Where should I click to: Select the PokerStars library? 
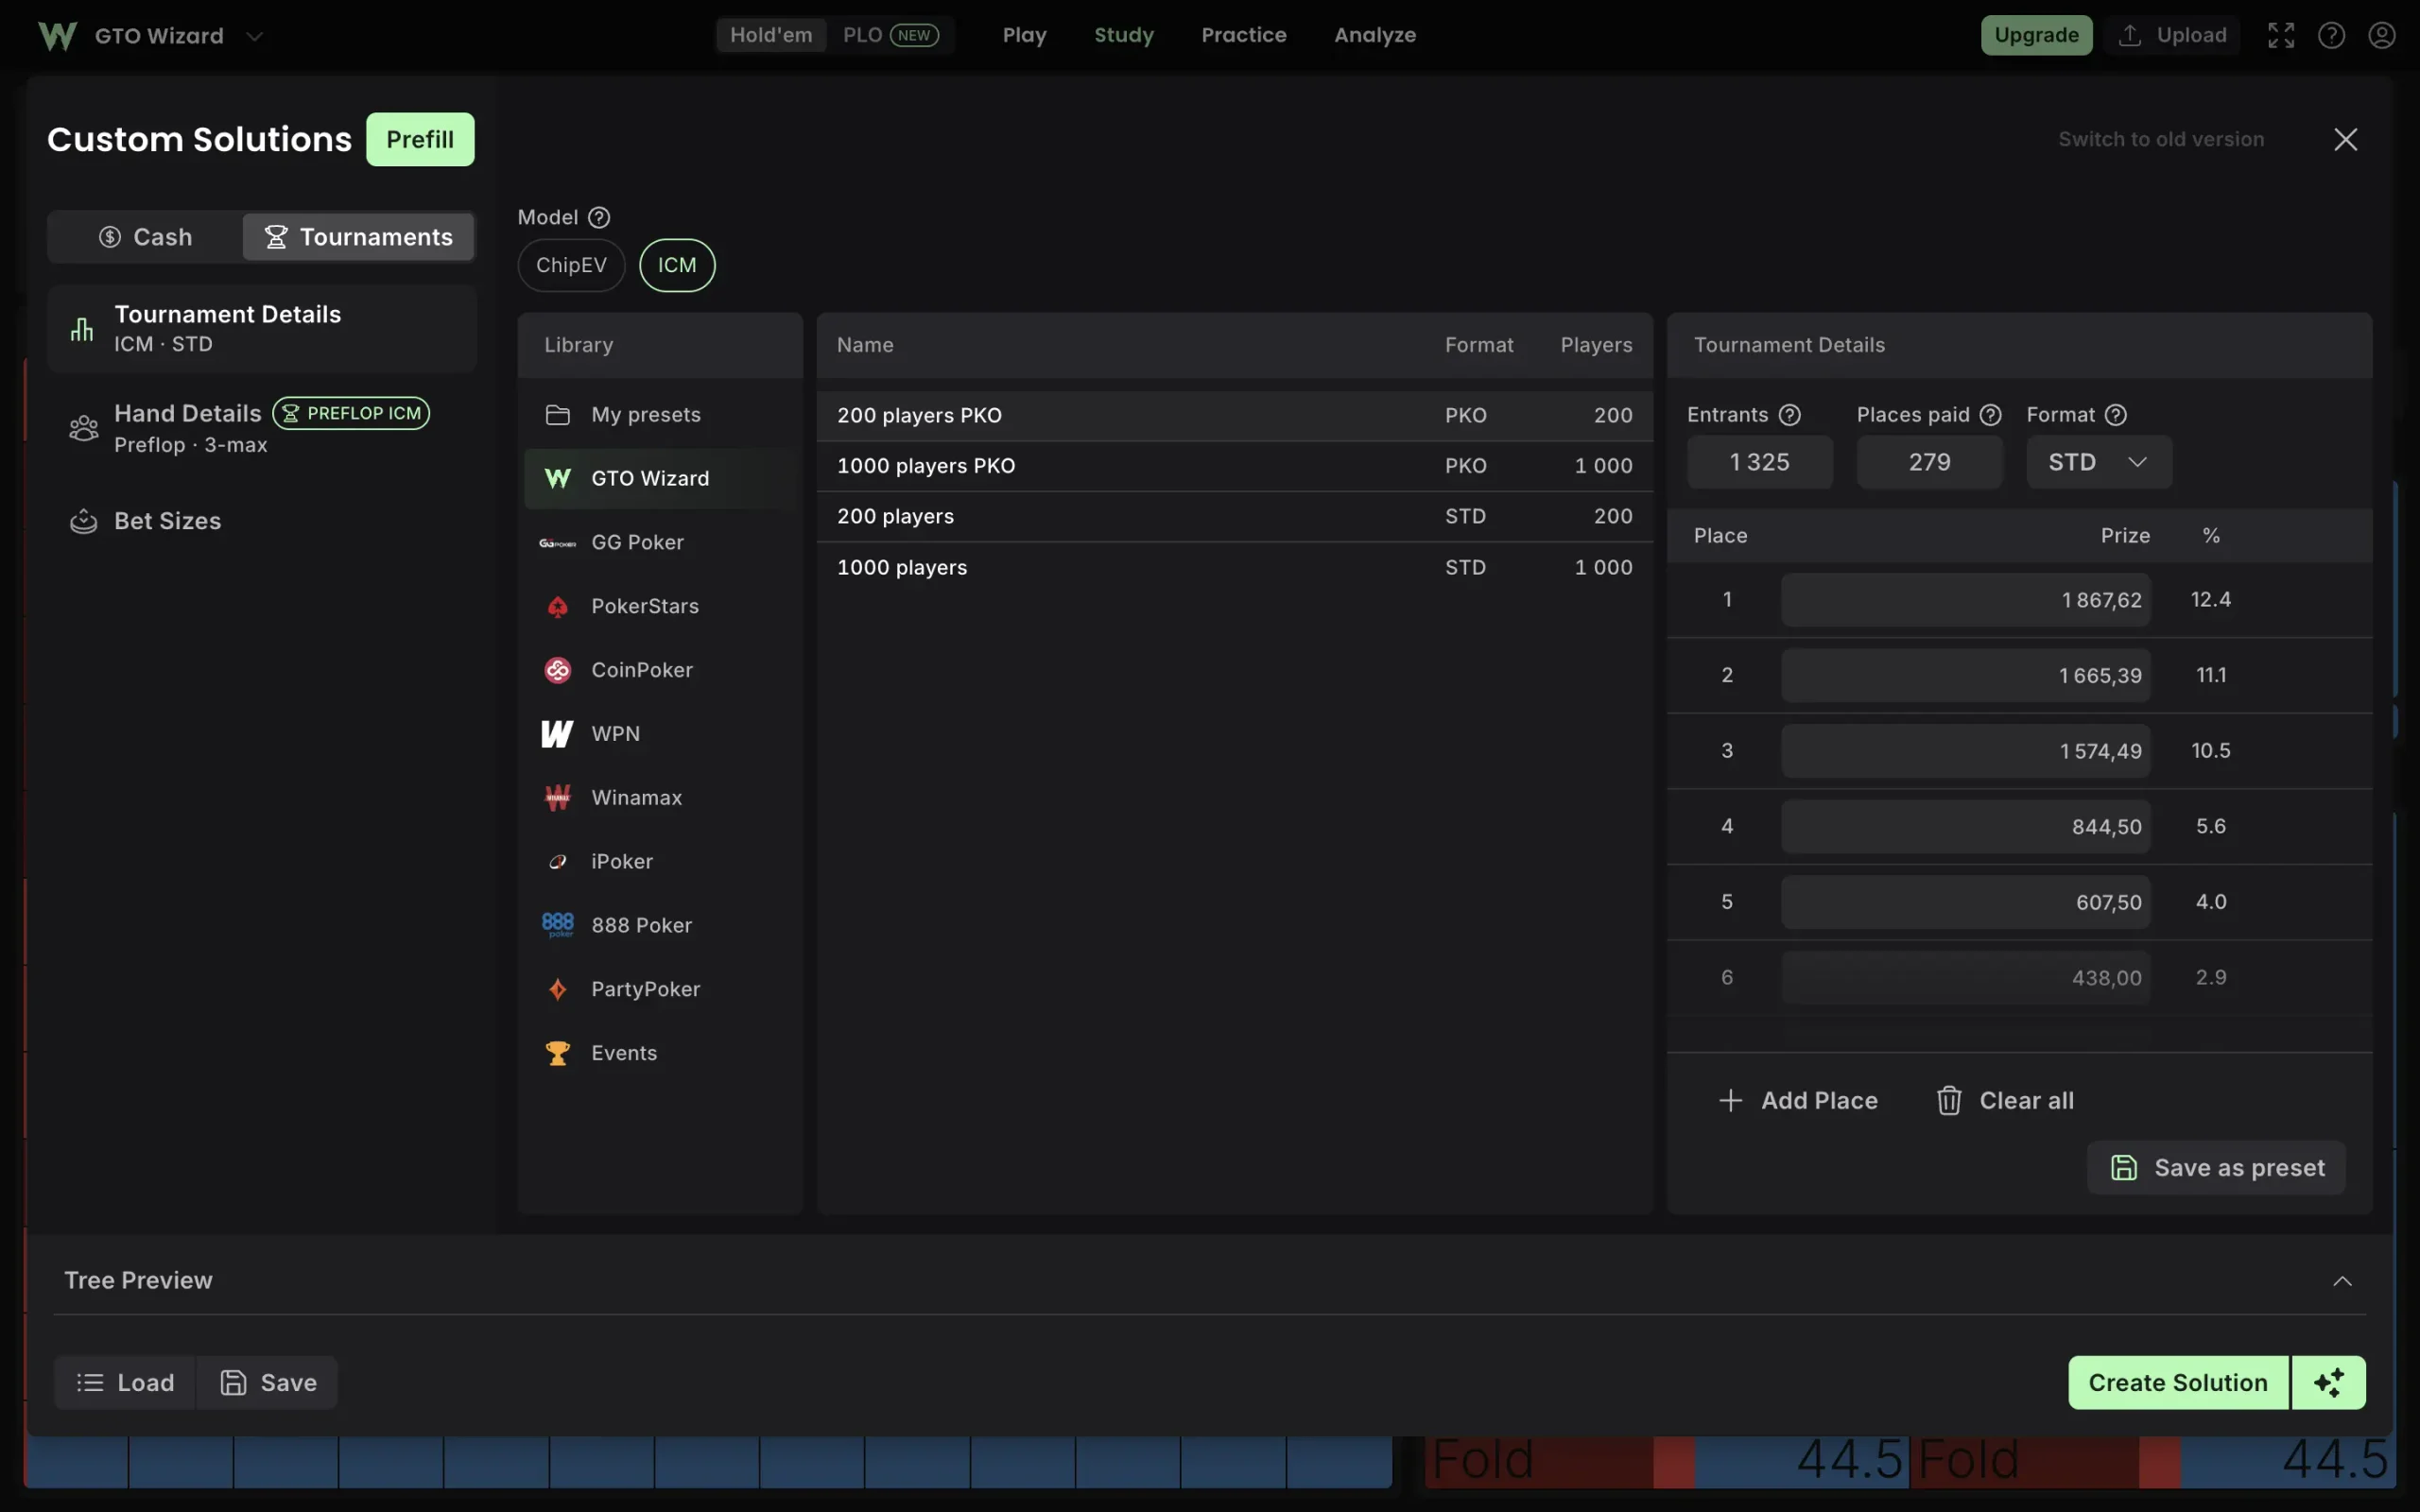coord(660,606)
